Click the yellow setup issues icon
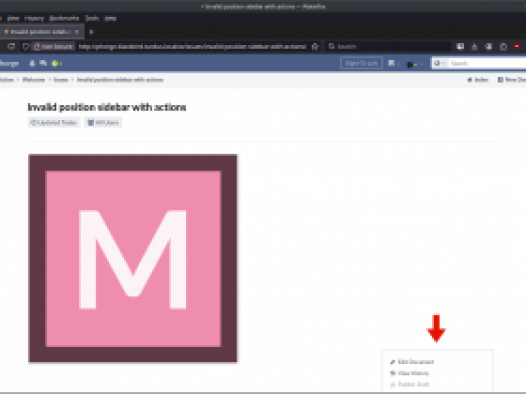 tap(56, 63)
